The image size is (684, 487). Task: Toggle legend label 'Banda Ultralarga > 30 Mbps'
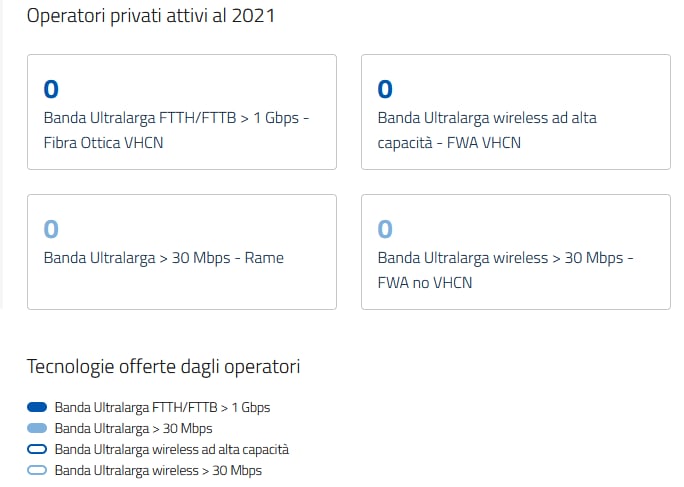tap(133, 428)
